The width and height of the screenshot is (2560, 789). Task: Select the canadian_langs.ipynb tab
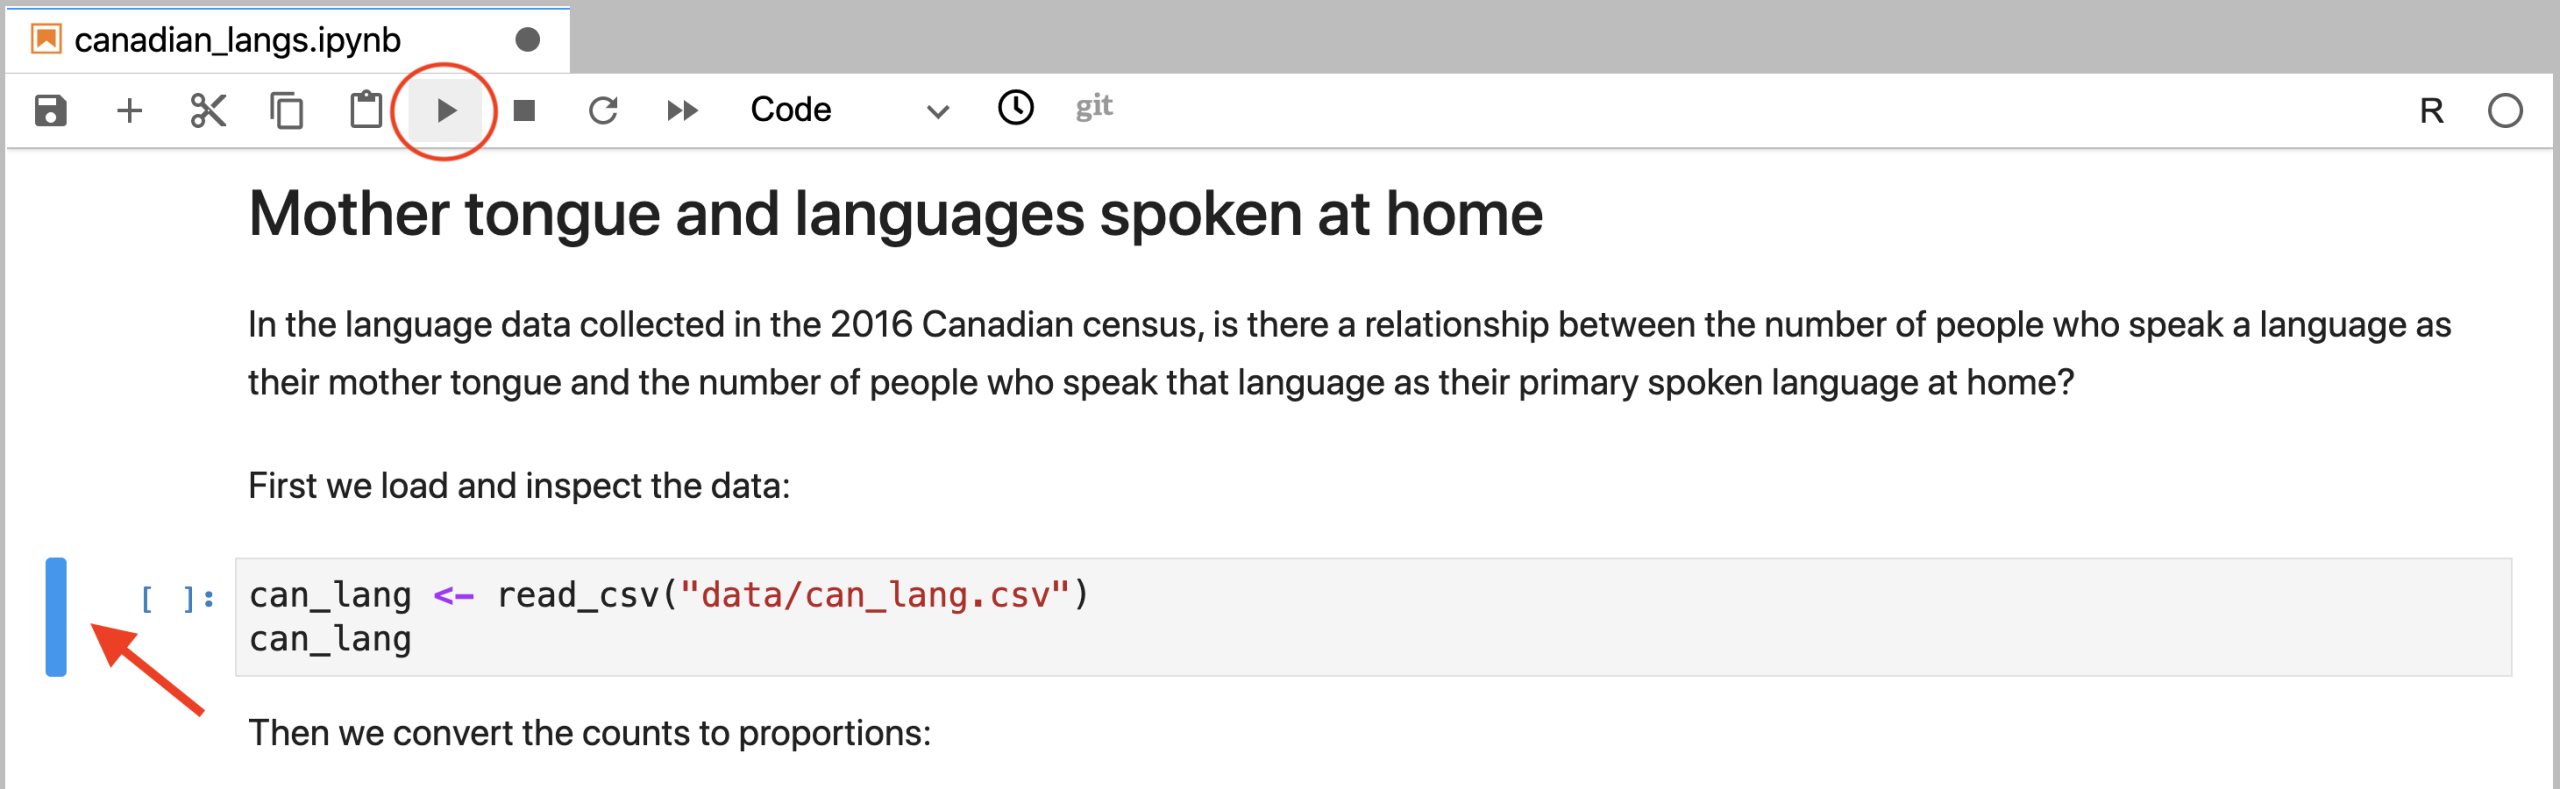coord(238,40)
